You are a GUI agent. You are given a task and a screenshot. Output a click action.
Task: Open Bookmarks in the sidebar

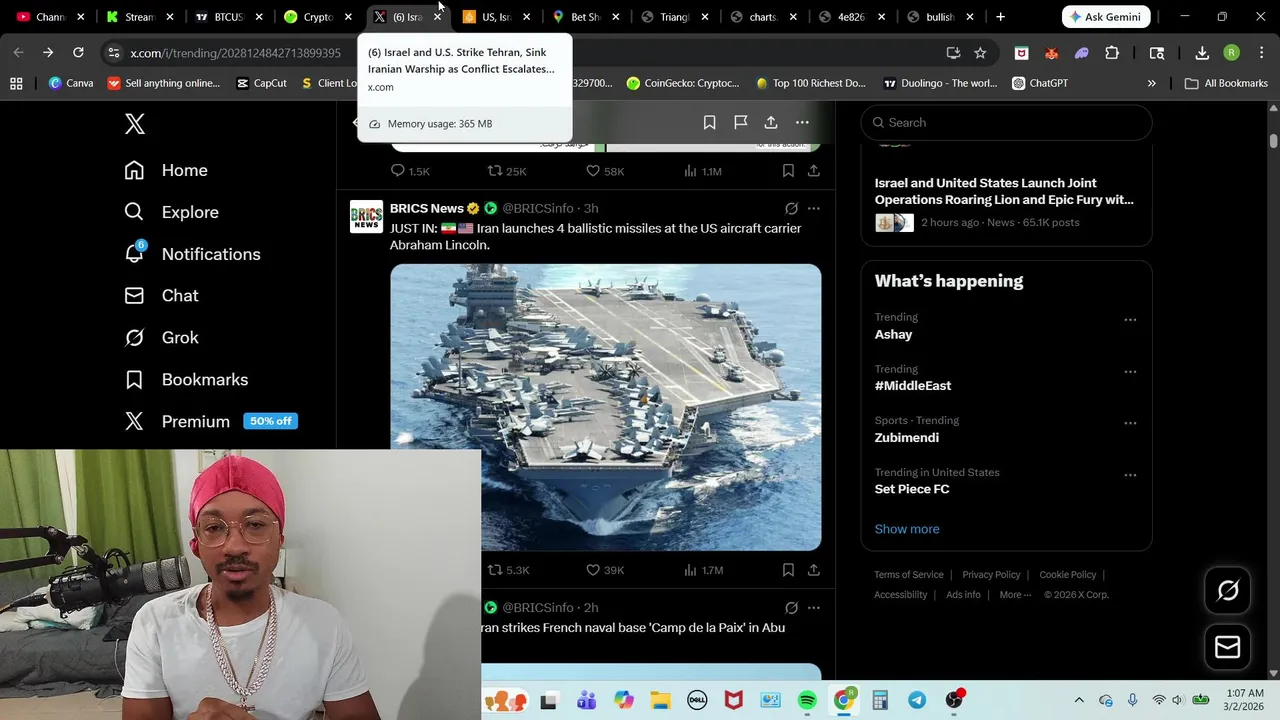coord(186,380)
